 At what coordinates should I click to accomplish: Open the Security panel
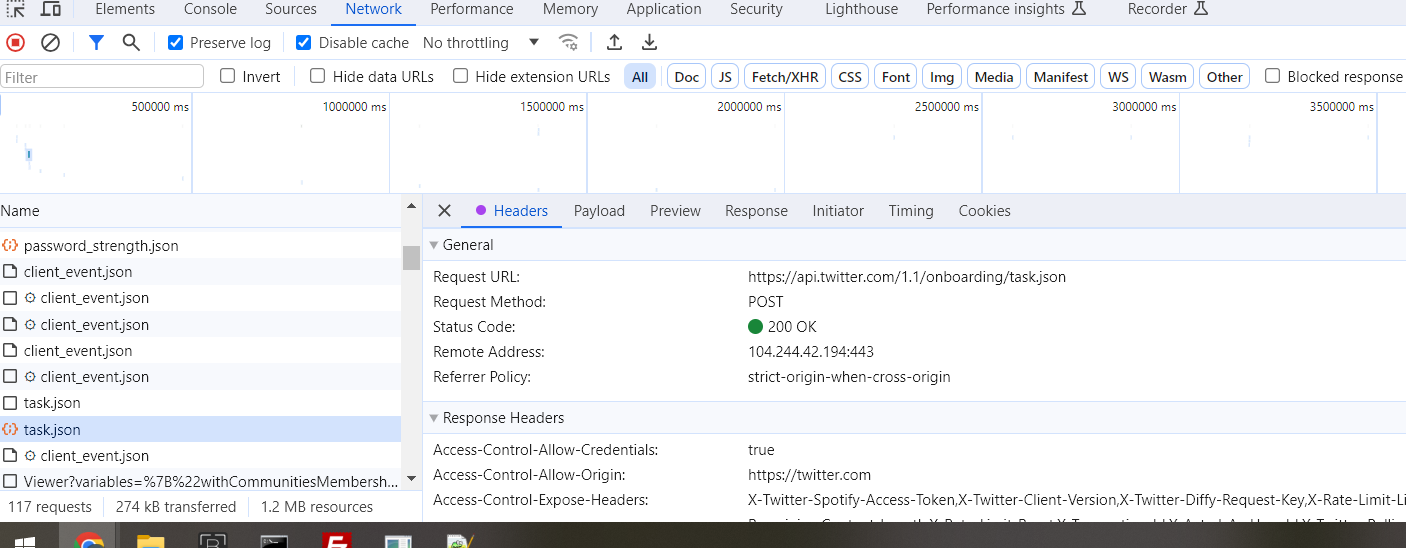click(756, 9)
